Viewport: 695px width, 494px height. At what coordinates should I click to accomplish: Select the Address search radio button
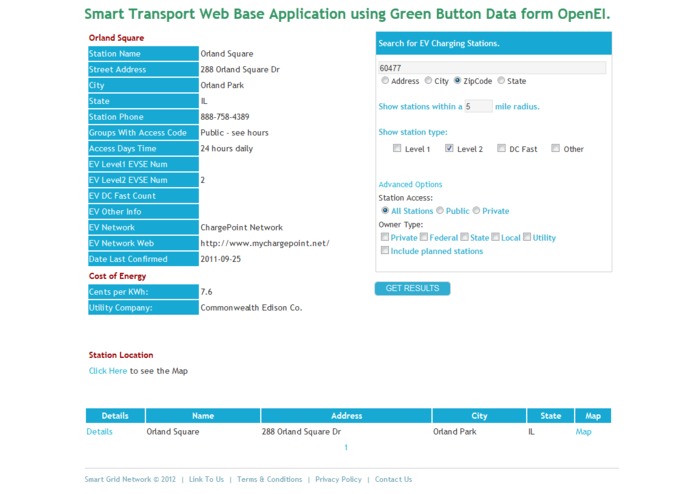coord(385,81)
